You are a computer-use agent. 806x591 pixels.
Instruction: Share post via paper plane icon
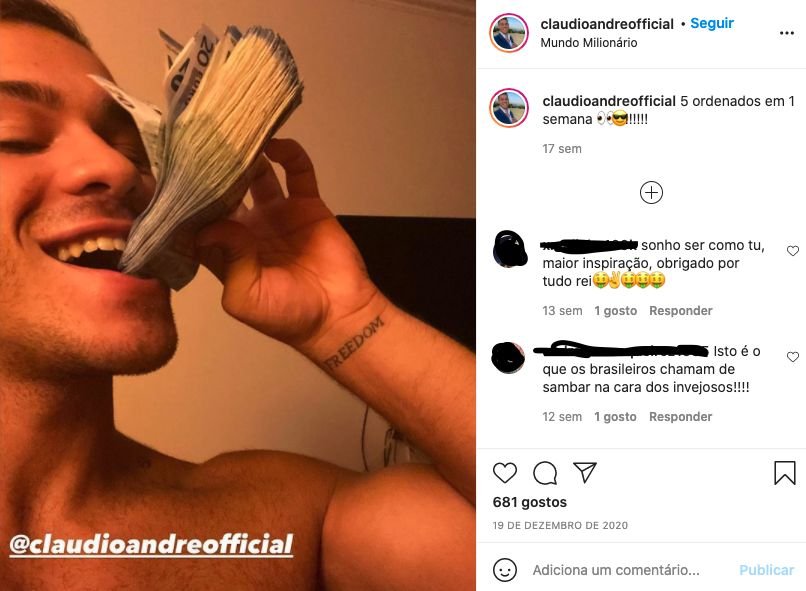[x=585, y=472]
